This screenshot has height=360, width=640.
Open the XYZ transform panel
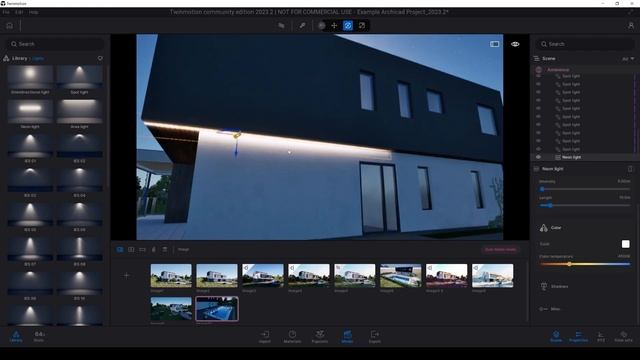tap(601, 337)
